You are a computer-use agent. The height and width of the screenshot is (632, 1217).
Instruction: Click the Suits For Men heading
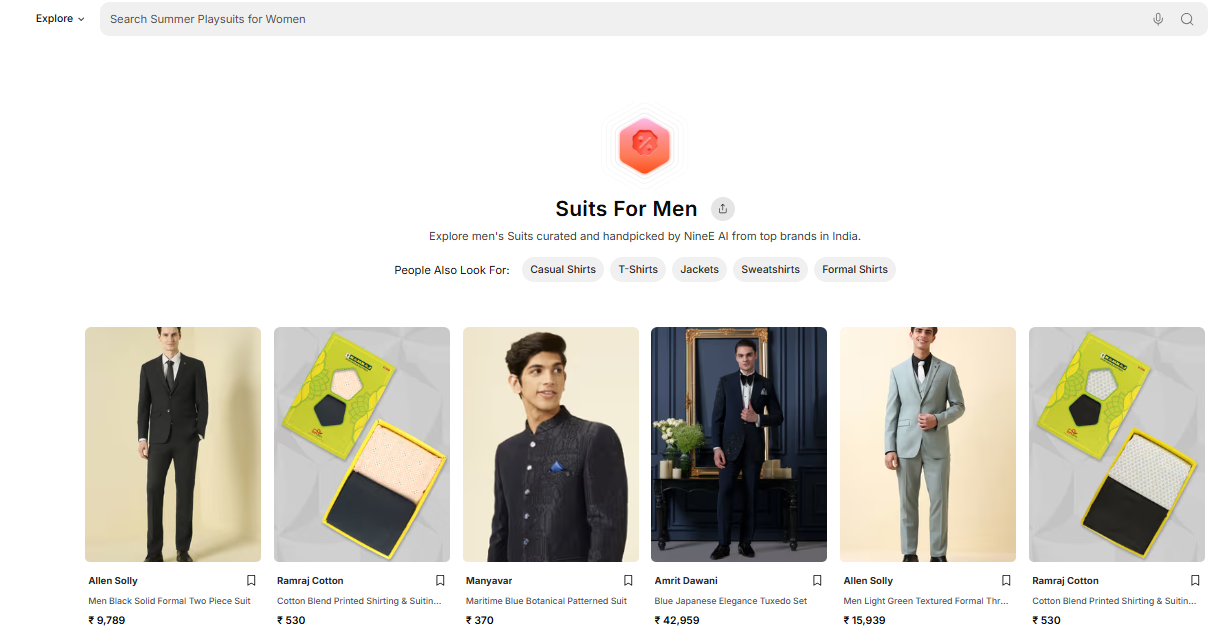[x=626, y=209]
